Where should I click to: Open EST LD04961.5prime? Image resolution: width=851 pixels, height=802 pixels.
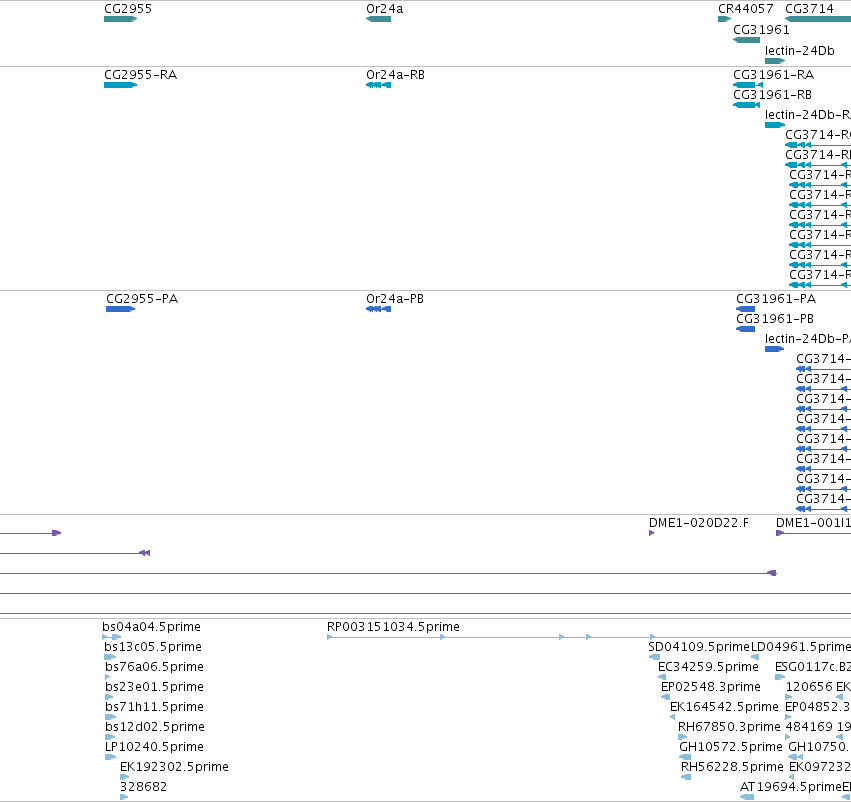point(801,647)
